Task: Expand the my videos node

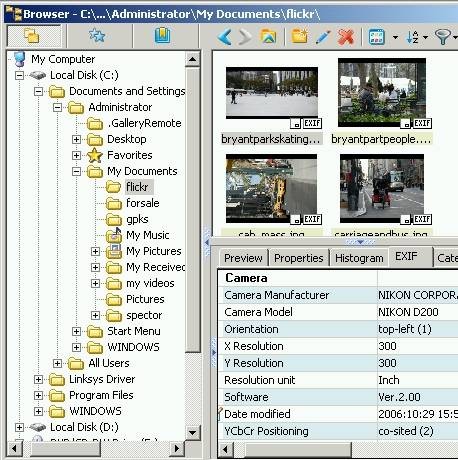Action: 95,283
